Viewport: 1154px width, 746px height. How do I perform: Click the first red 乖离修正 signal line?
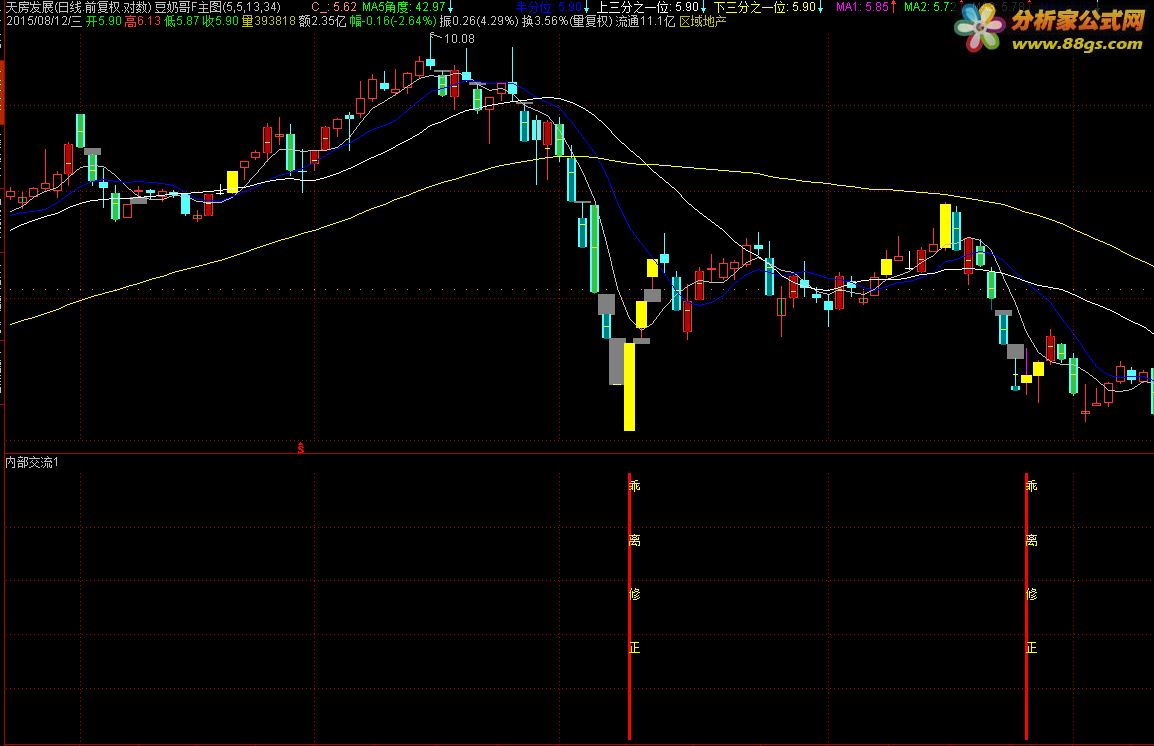(629, 605)
